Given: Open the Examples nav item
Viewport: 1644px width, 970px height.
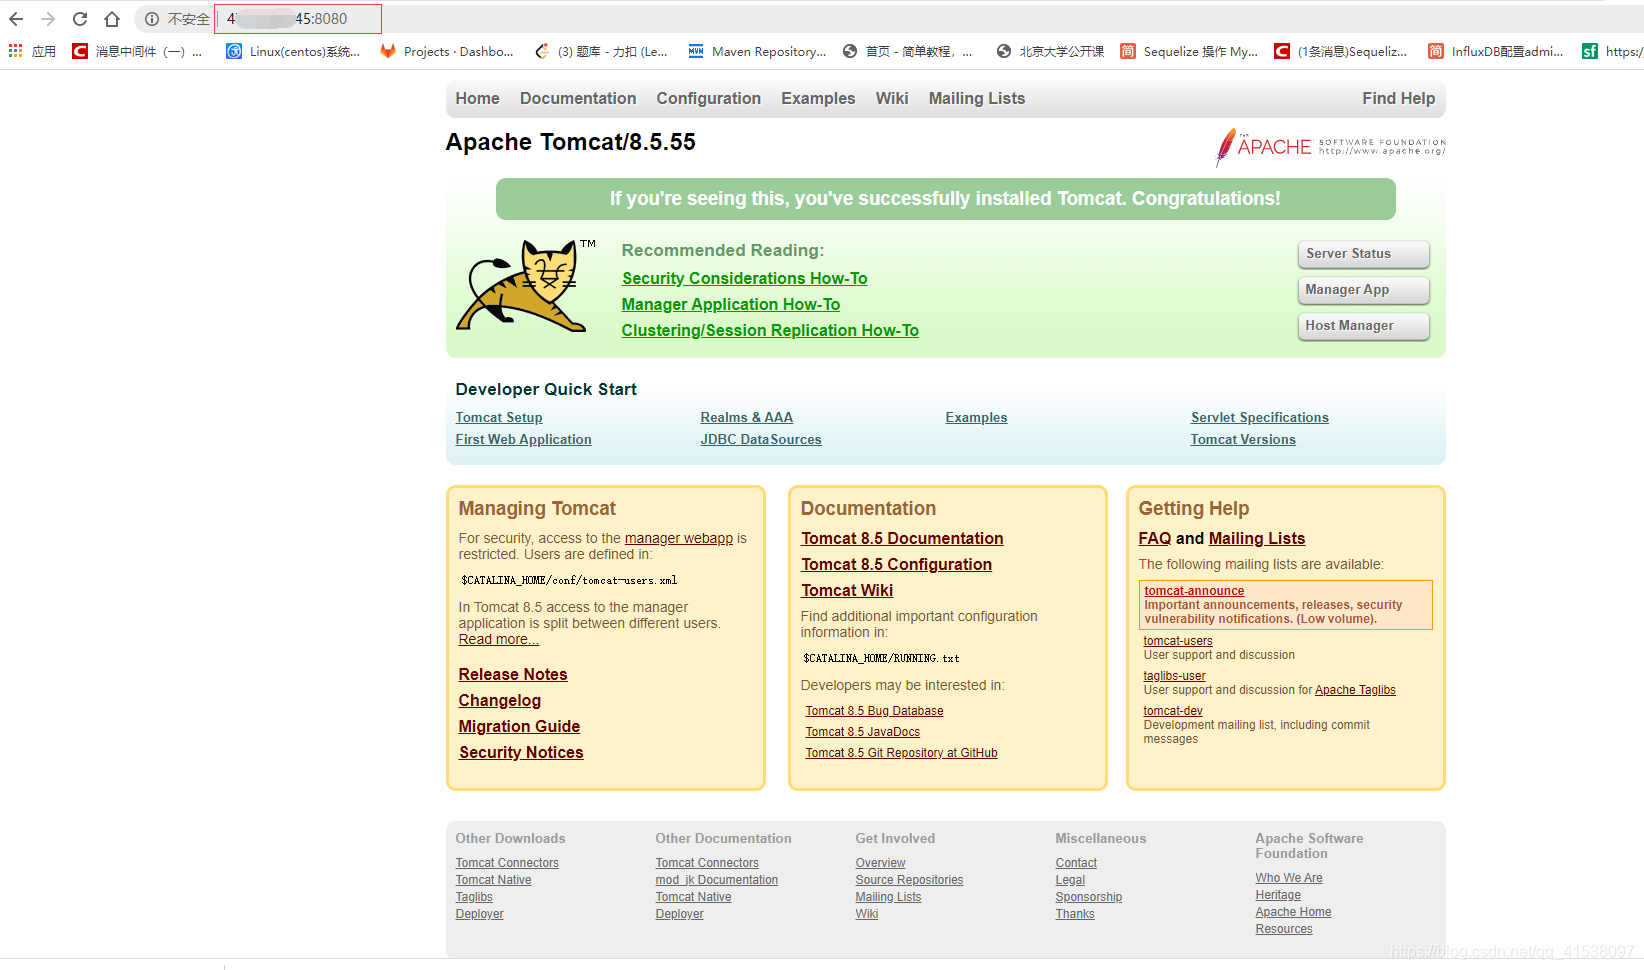Looking at the screenshot, I should coord(818,98).
